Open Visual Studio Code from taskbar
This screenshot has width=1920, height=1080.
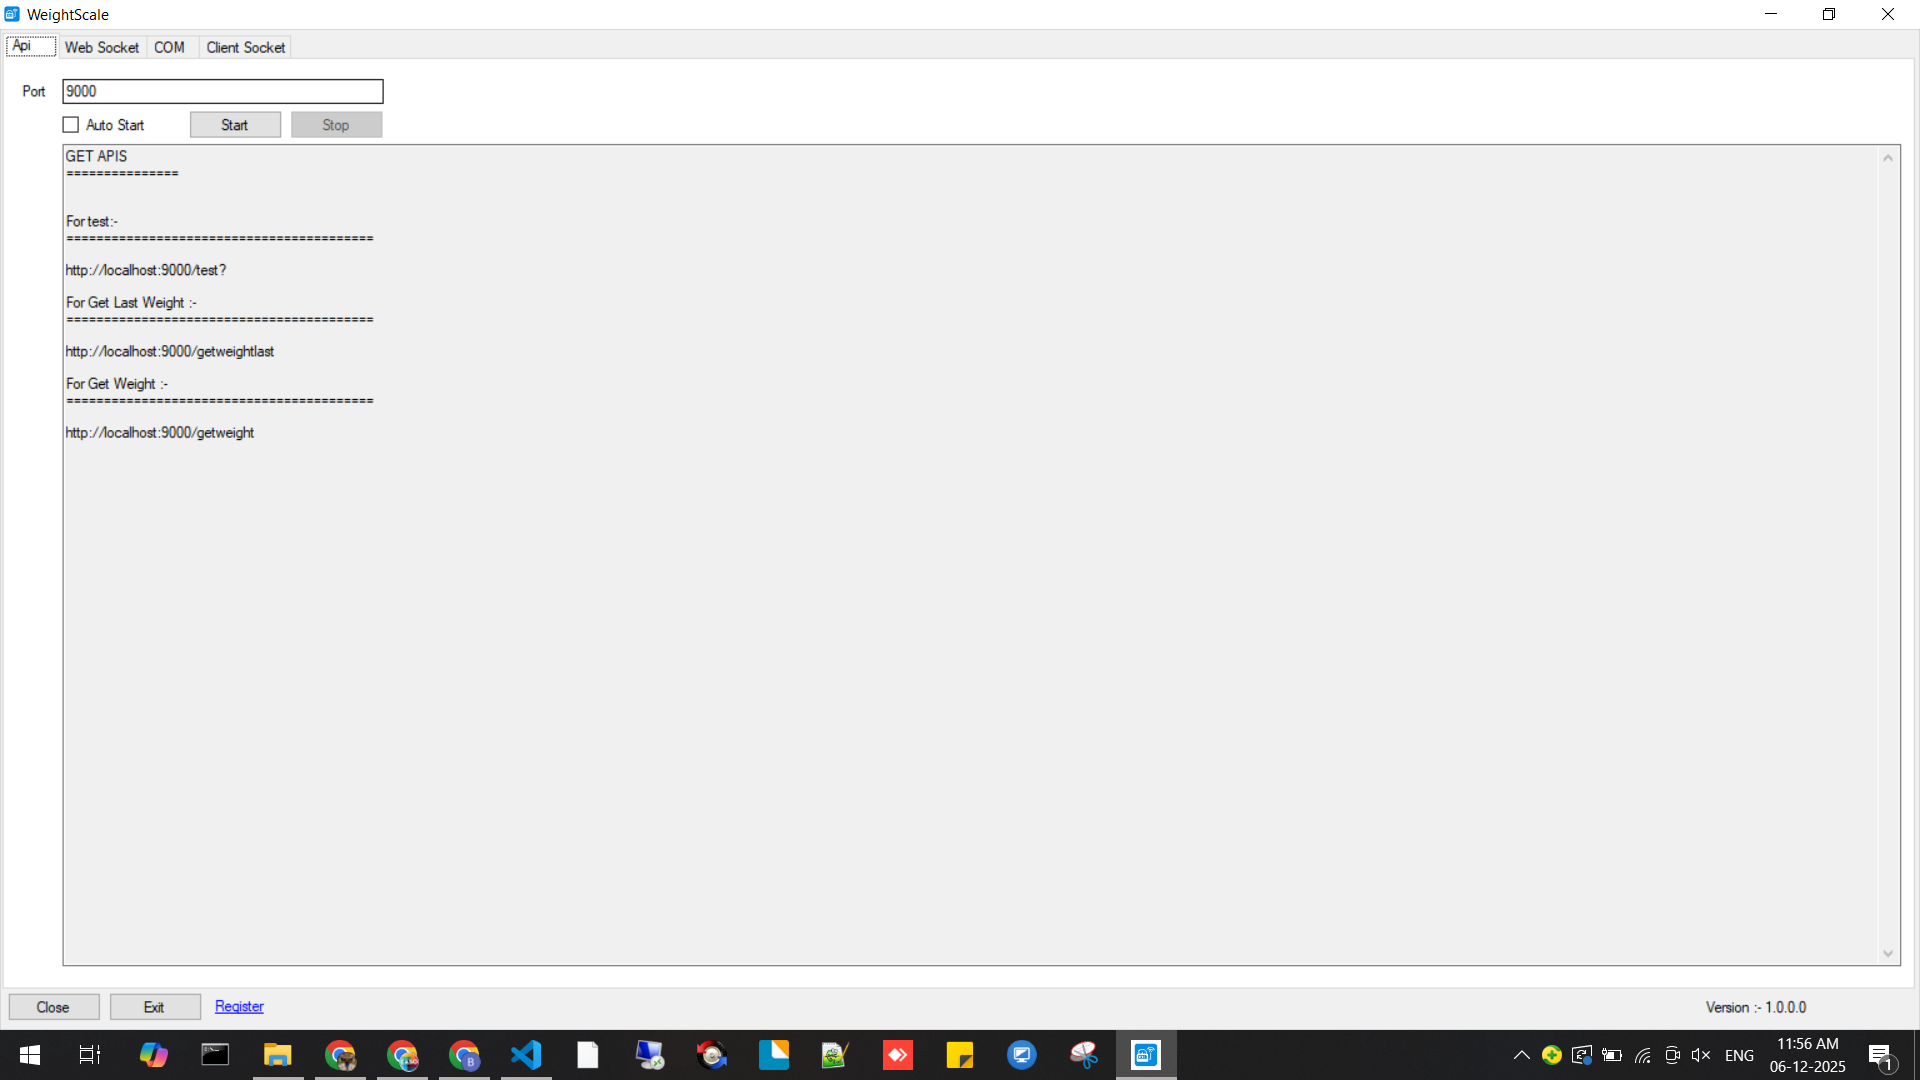(526, 1055)
